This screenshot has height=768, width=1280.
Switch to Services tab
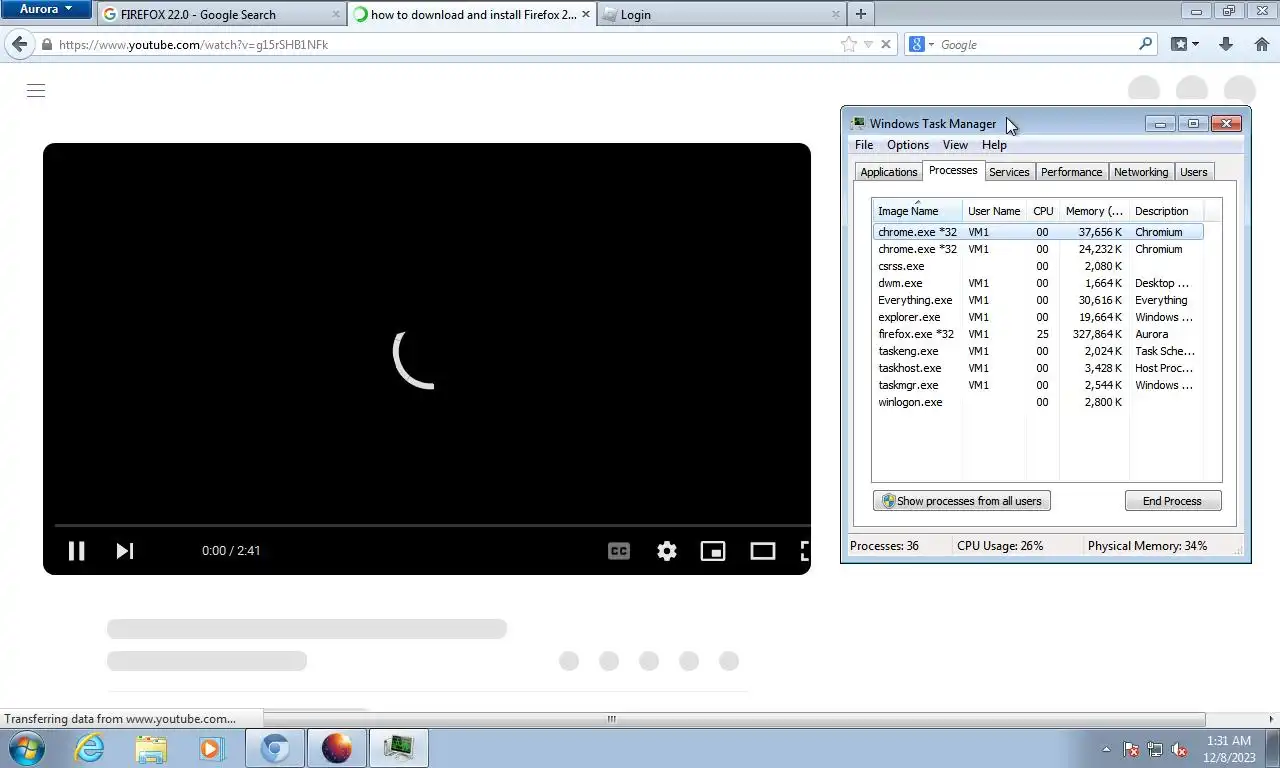[x=1009, y=172]
